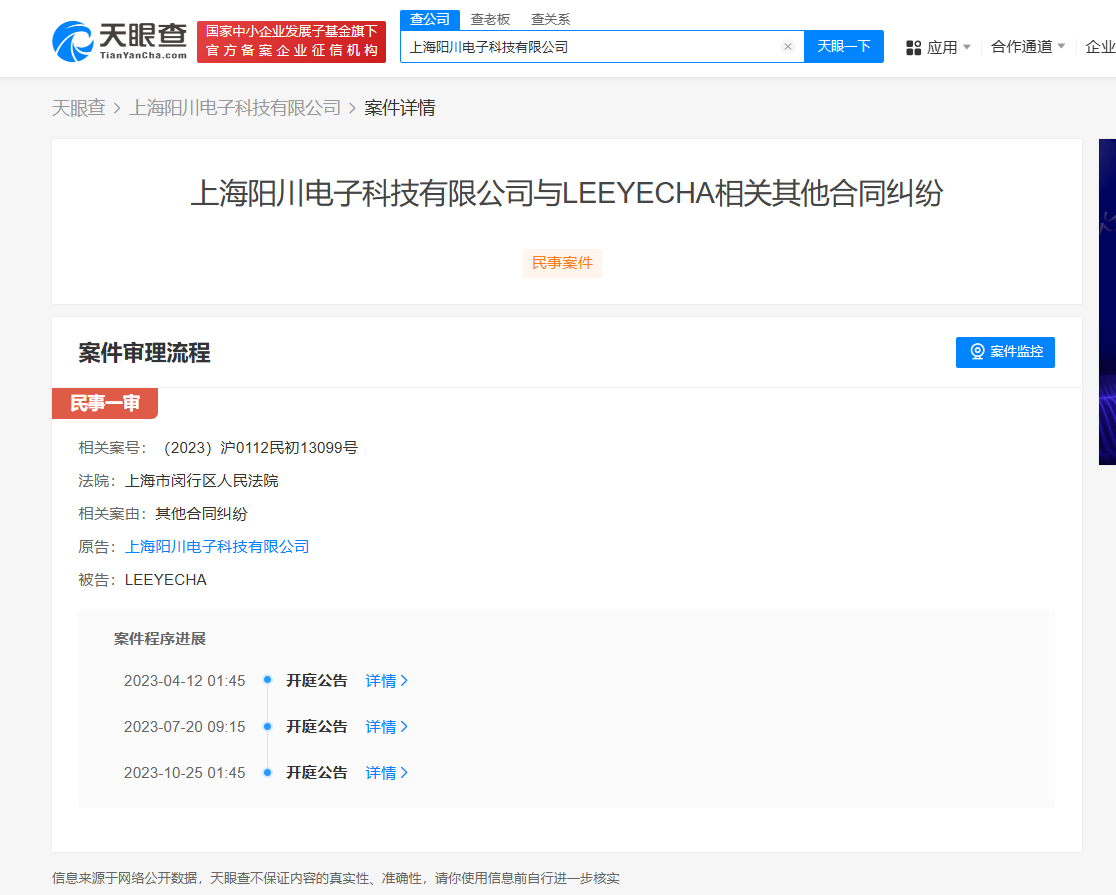The width and height of the screenshot is (1116, 895).
Task: Click the blue timeline dot beside 2023-10-25
Action: (x=267, y=772)
